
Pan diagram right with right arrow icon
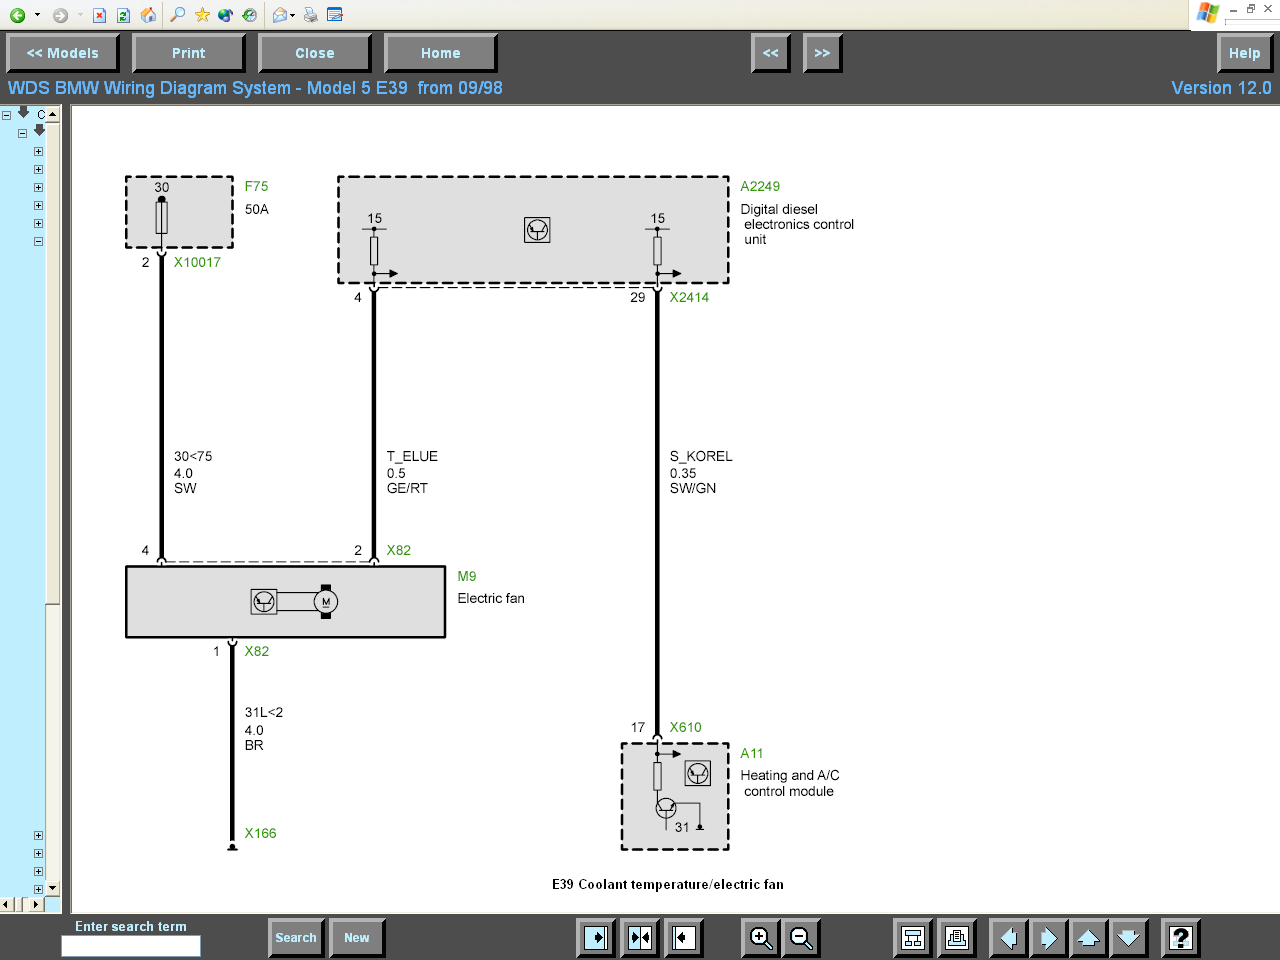point(1048,938)
